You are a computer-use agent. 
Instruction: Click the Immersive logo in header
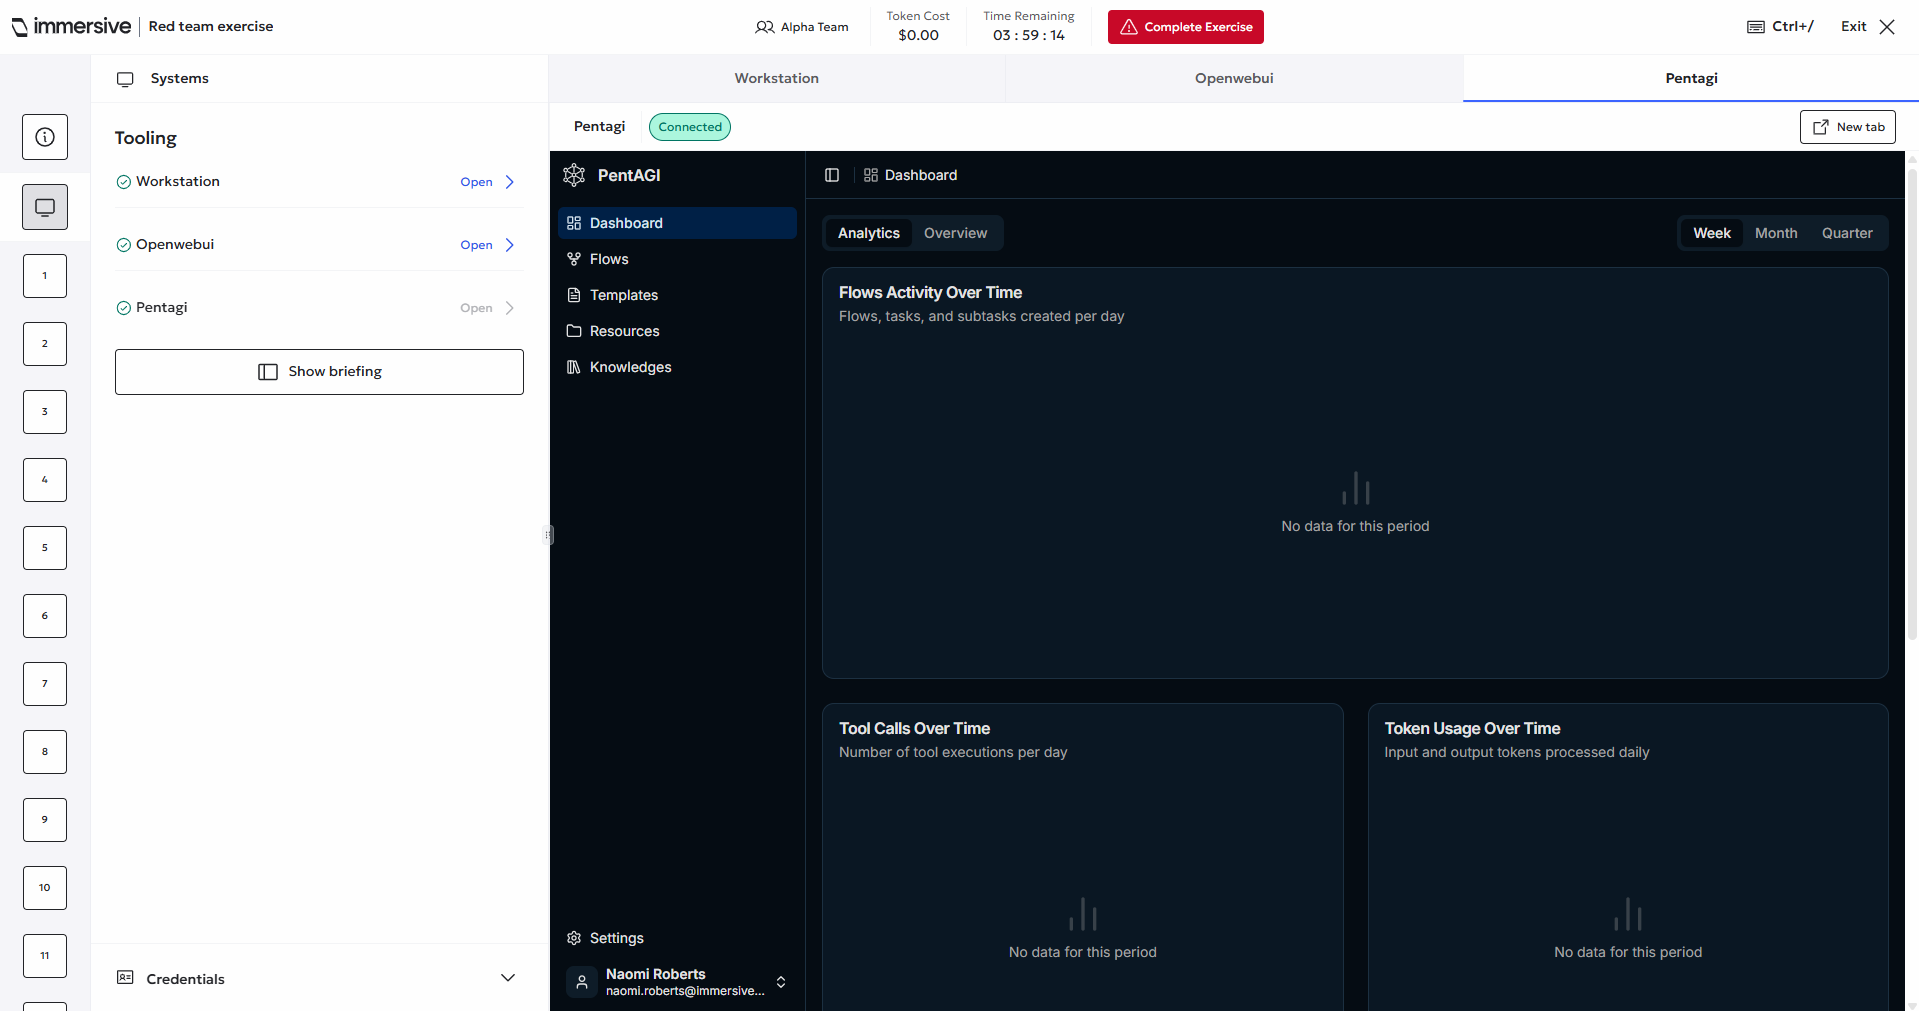(x=71, y=26)
